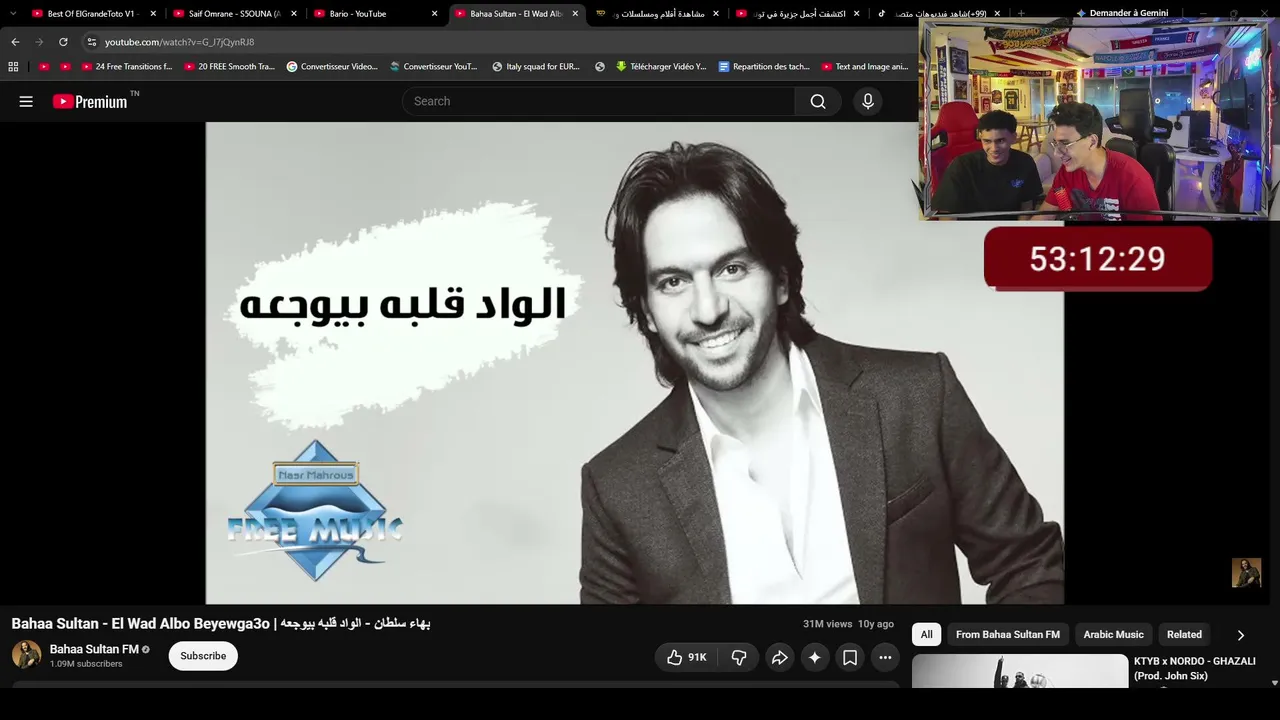The width and height of the screenshot is (1280, 720).
Task: Click the '1.09M subscribers' text
Action: coord(86,664)
